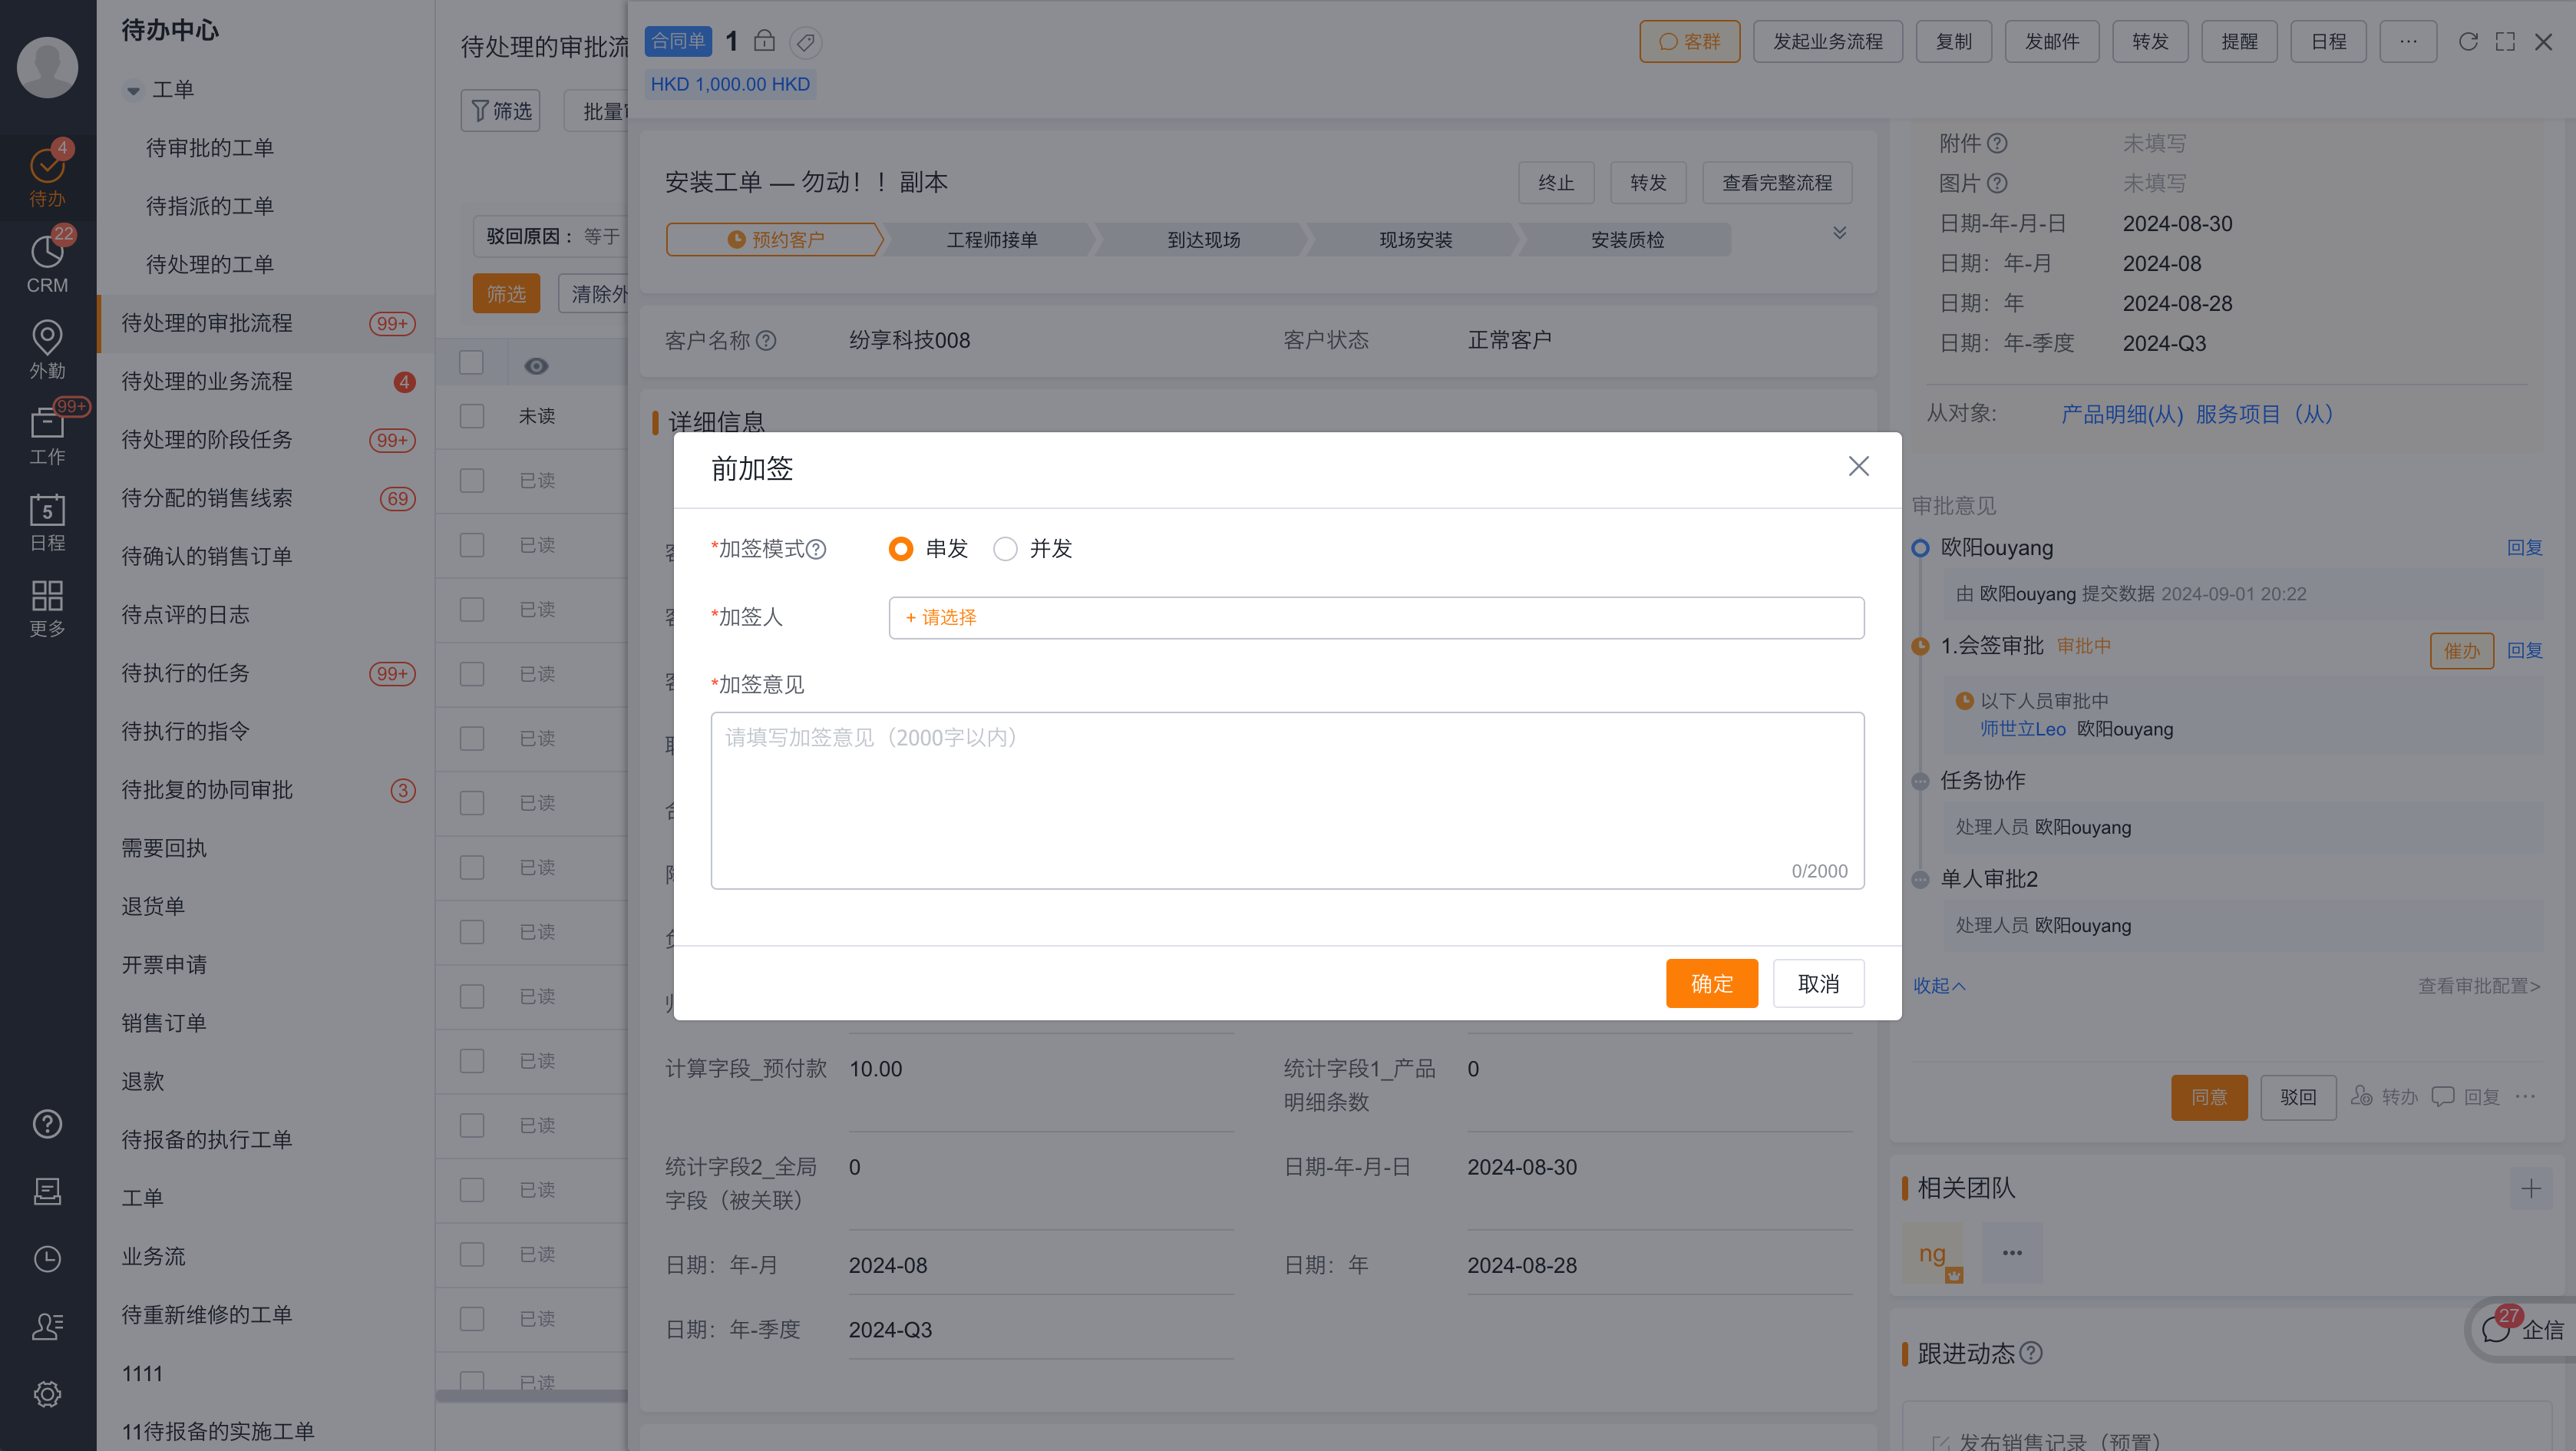The width and height of the screenshot is (2576, 1451).
Task: Expand the workflow stages chevron
Action: point(1839,234)
